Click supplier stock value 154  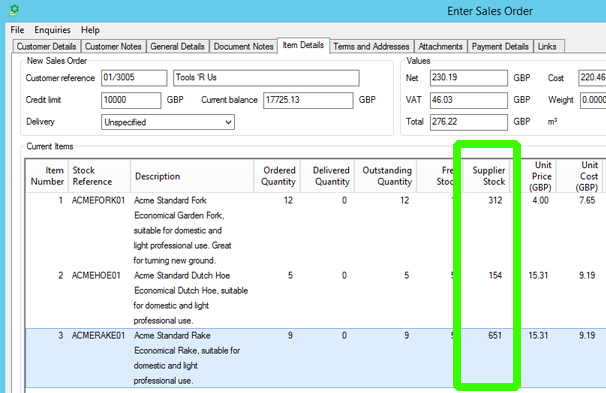click(495, 276)
